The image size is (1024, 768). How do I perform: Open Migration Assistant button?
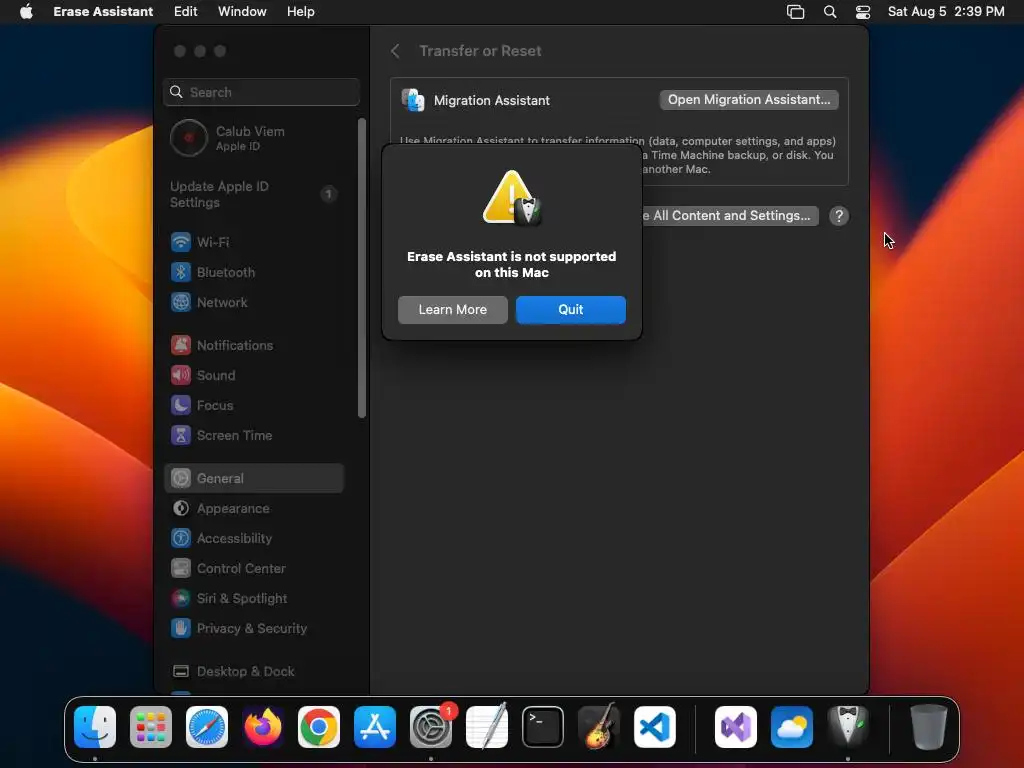pyautogui.click(x=748, y=100)
